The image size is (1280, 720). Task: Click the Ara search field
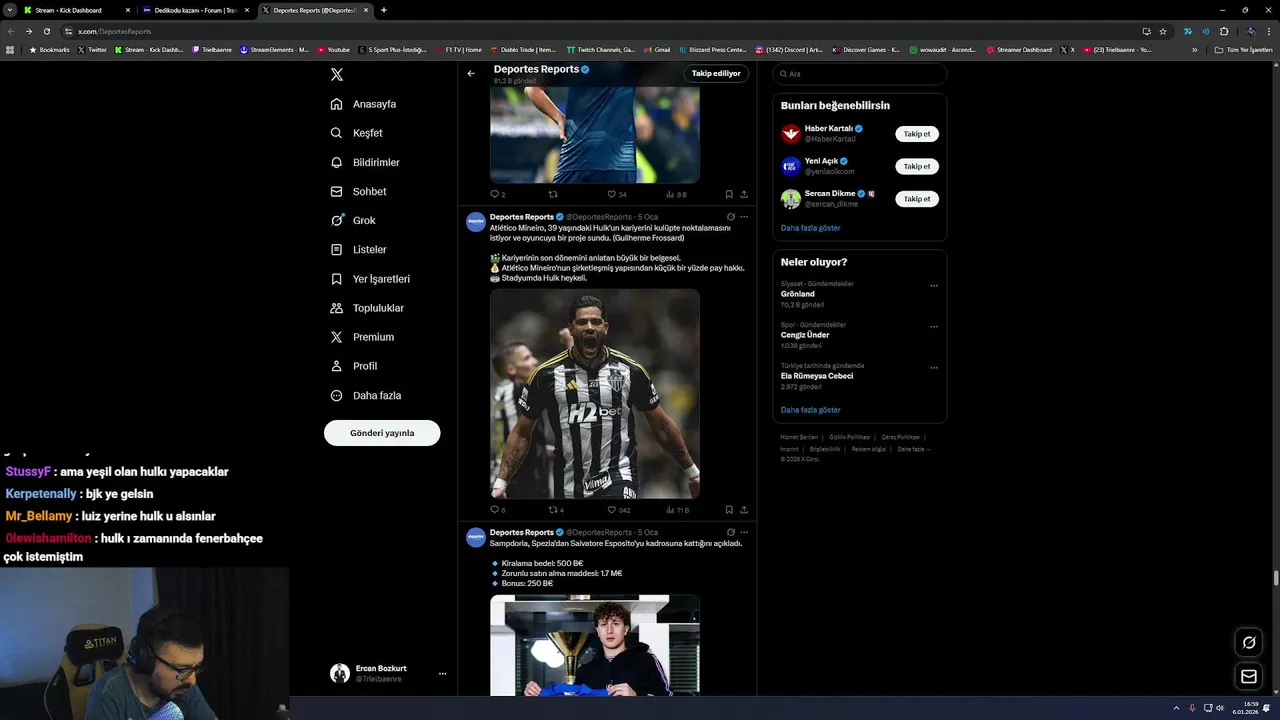(x=859, y=74)
